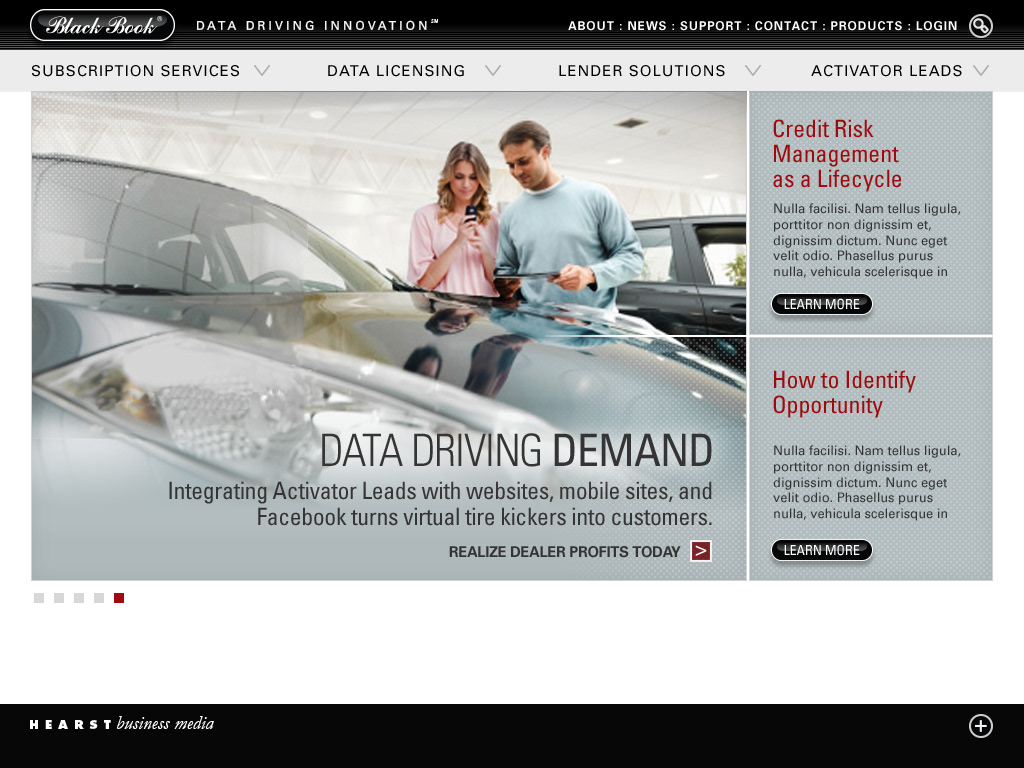Click Realize Dealer Profits Today link
Image resolution: width=1024 pixels, height=768 pixels.
coord(564,552)
